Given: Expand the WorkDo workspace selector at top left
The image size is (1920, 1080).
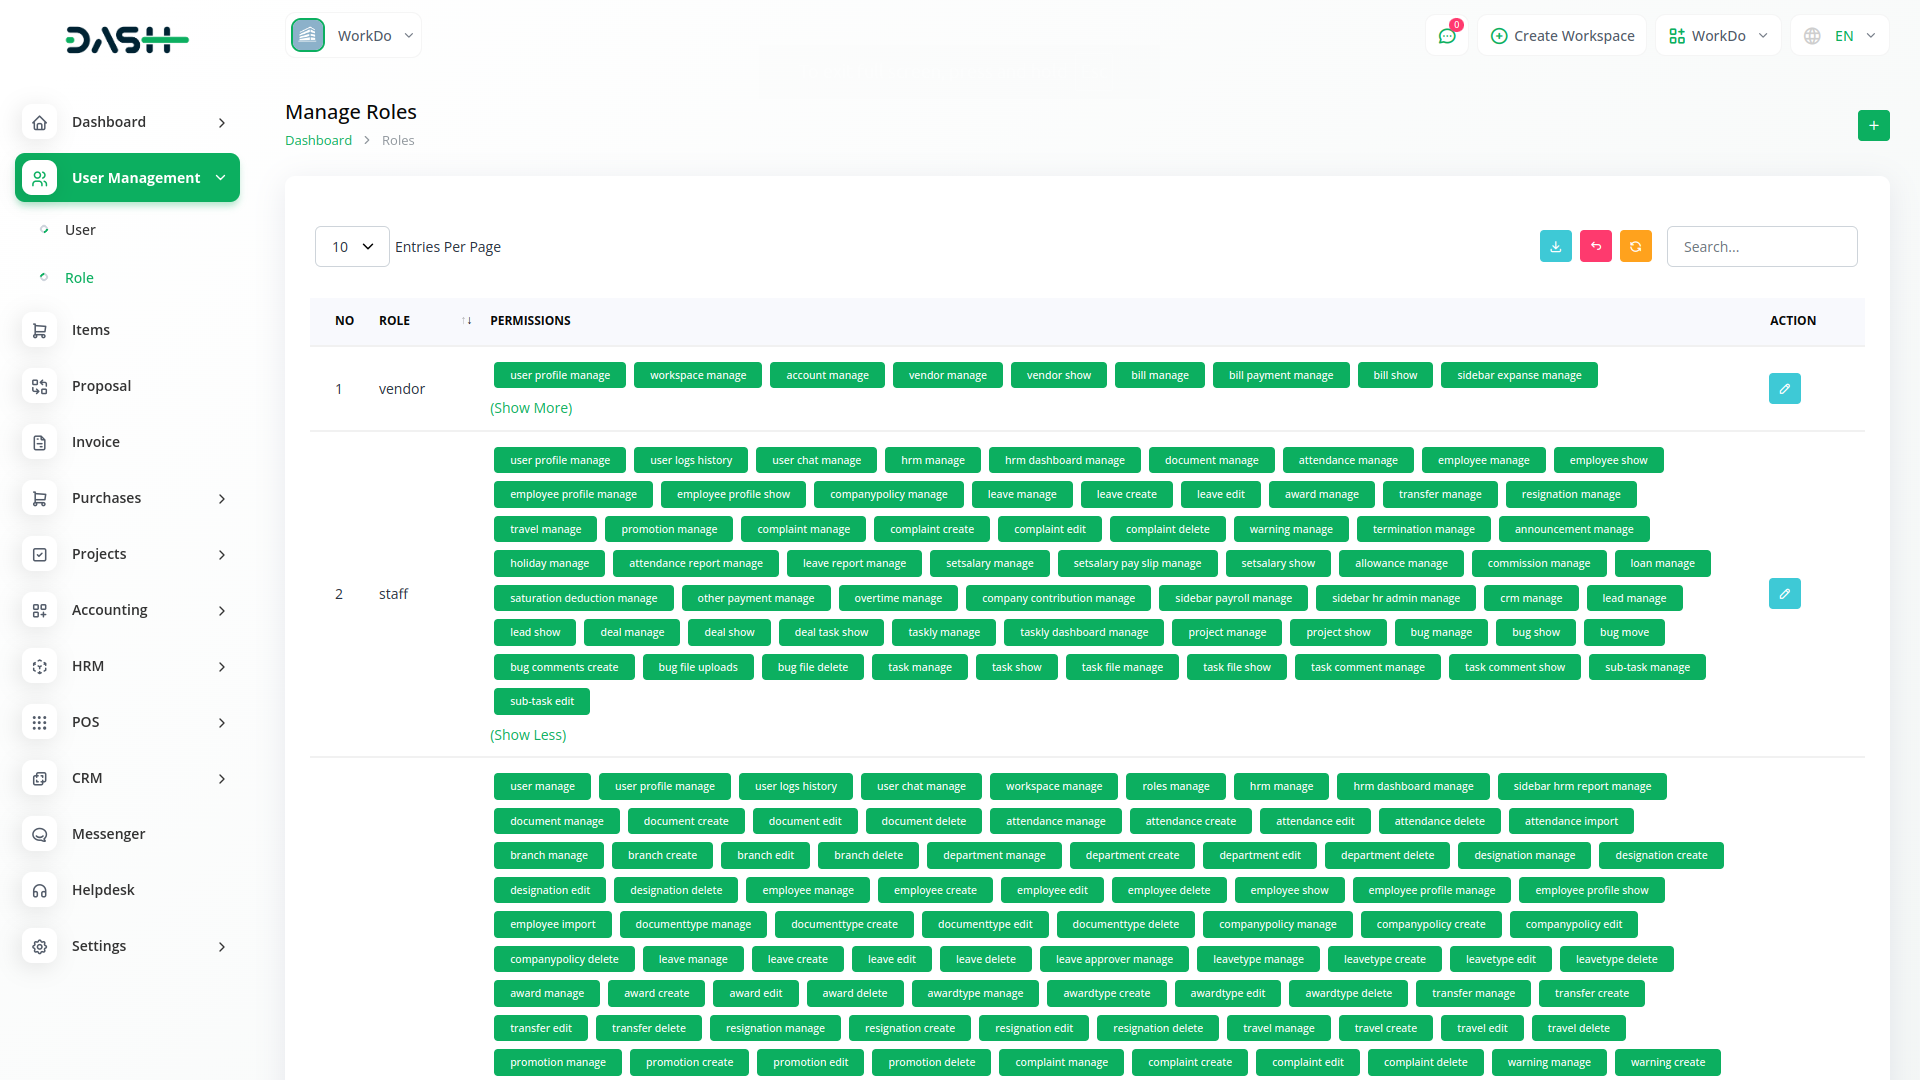Looking at the screenshot, I should coord(354,34).
